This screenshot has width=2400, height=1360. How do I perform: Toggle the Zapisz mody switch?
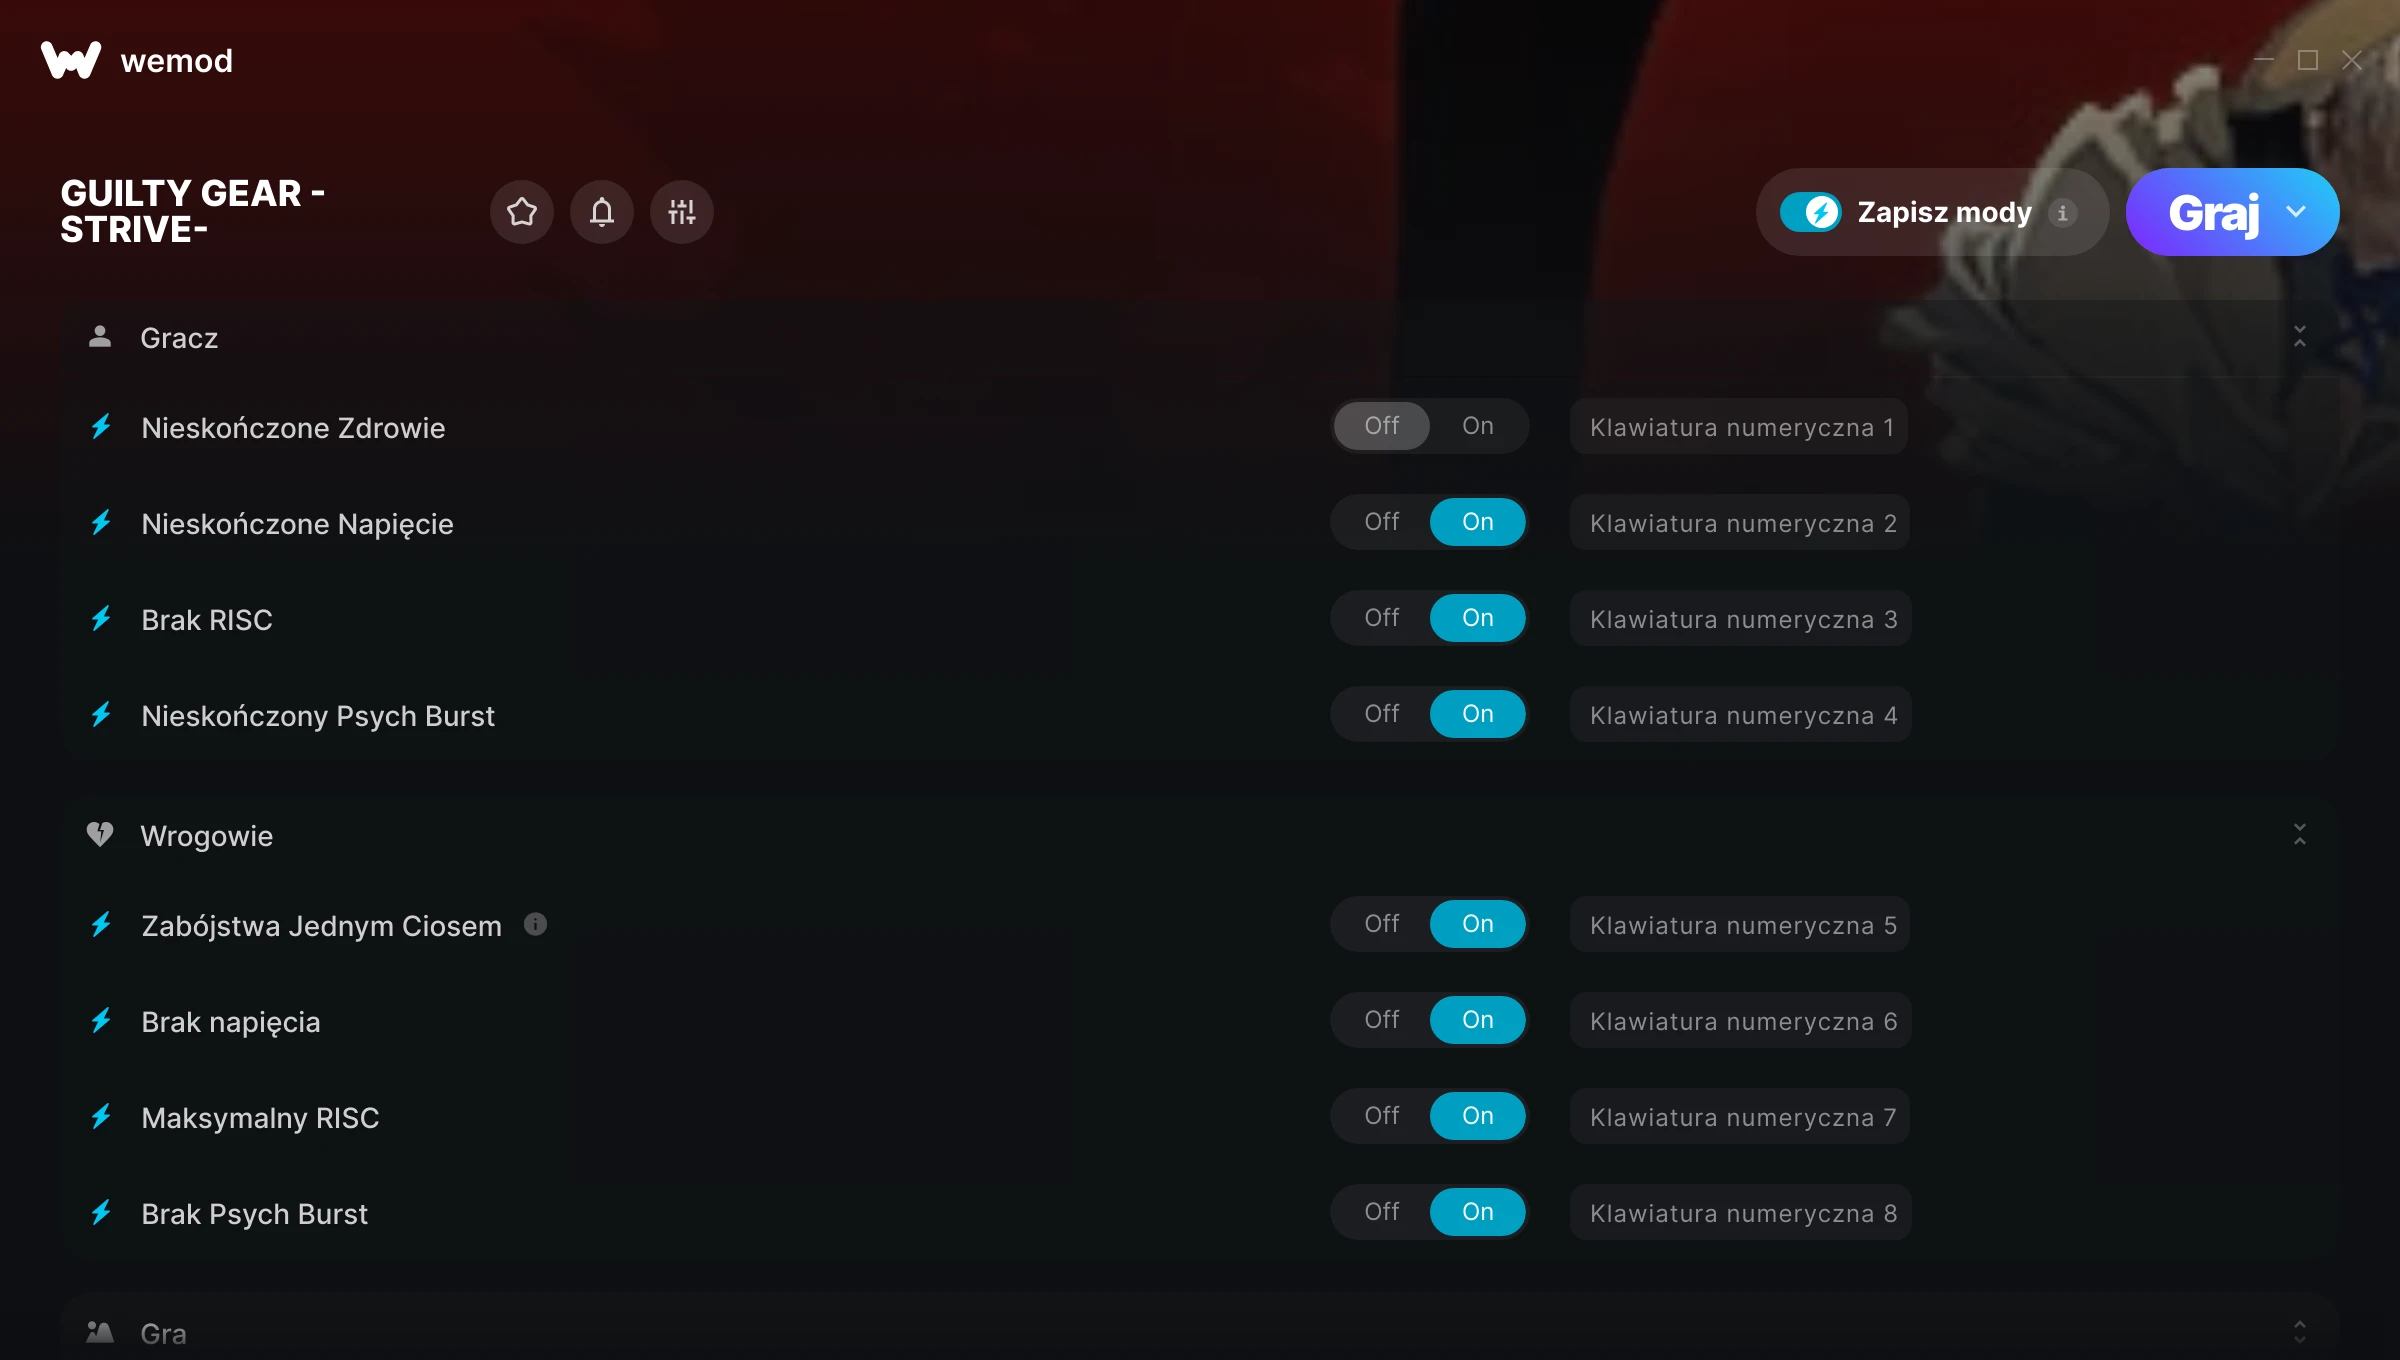pos(1811,212)
